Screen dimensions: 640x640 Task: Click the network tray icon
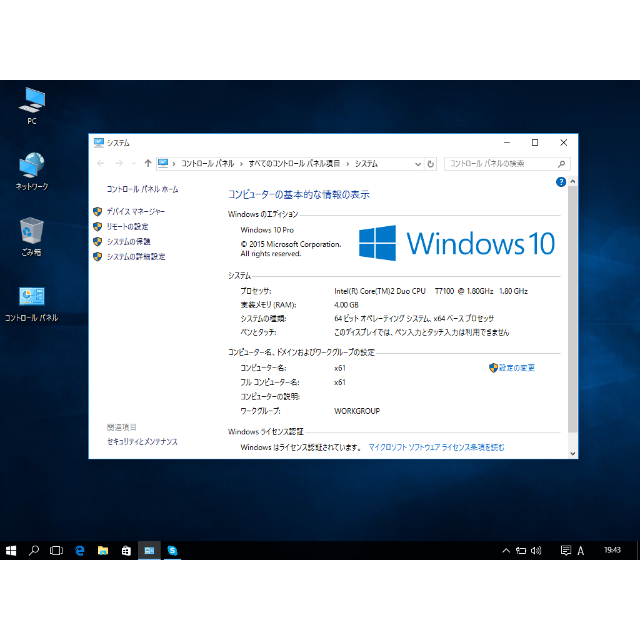click(x=521, y=551)
